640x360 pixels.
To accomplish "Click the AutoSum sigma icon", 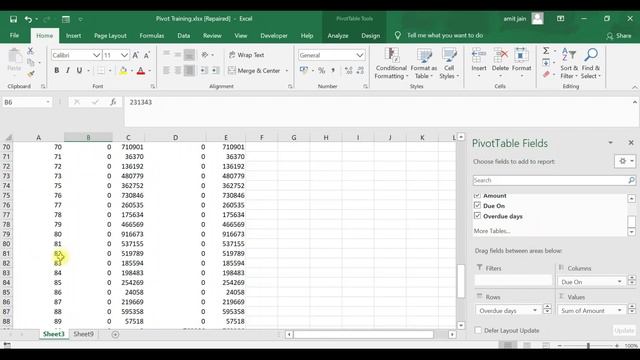I will coord(546,51).
